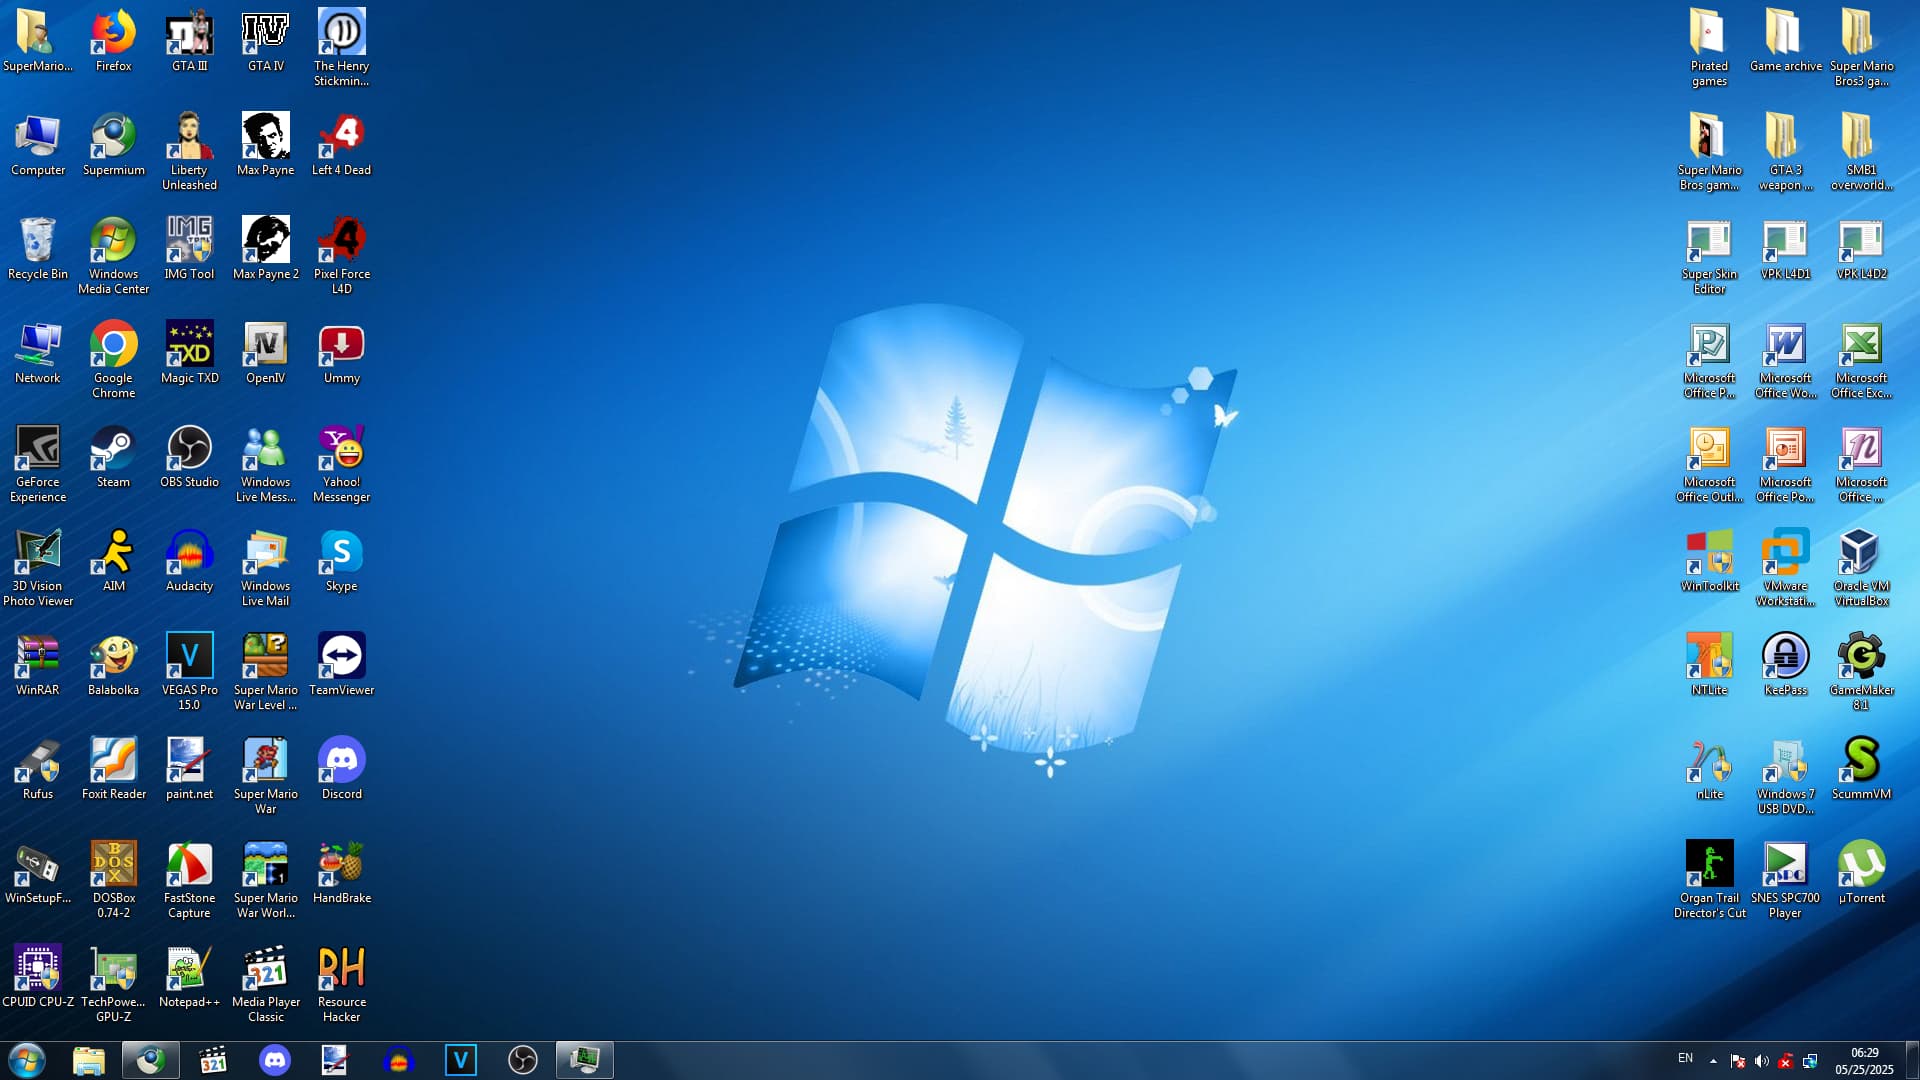Open the Windows Start menu orb
Screen dimensions: 1920x1080
click(27, 1060)
